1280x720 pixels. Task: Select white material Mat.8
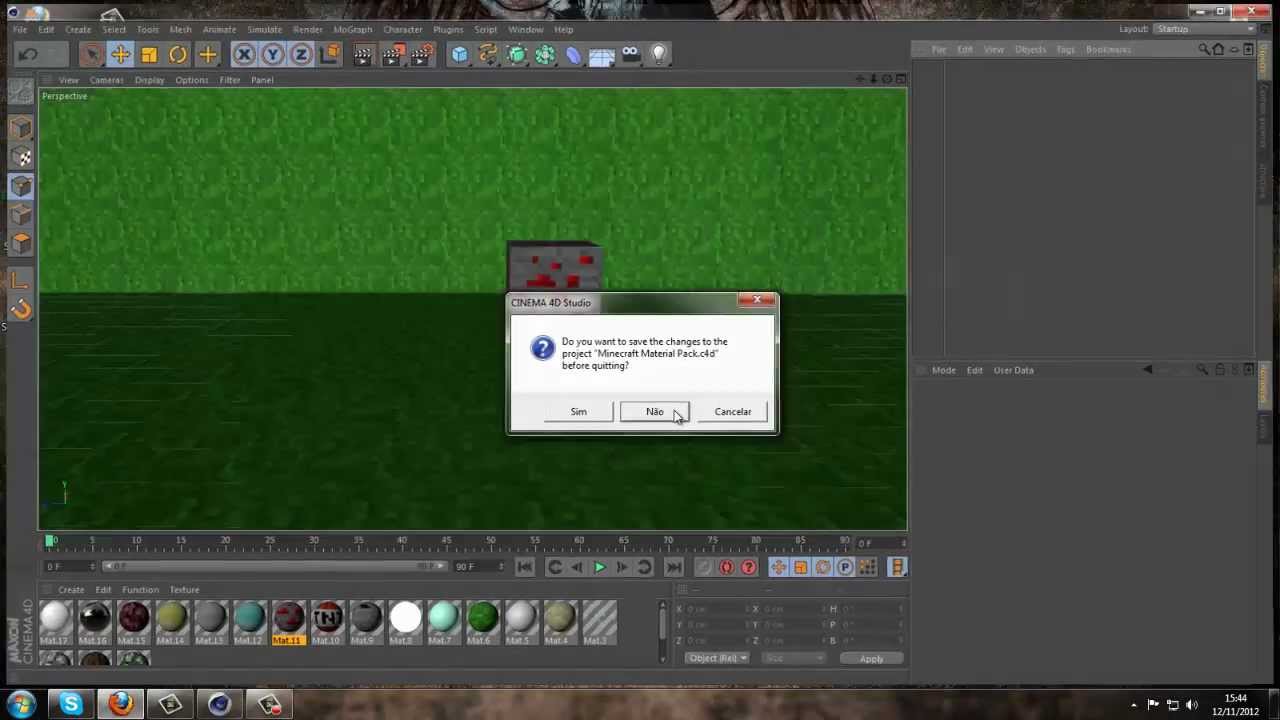[405, 623]
